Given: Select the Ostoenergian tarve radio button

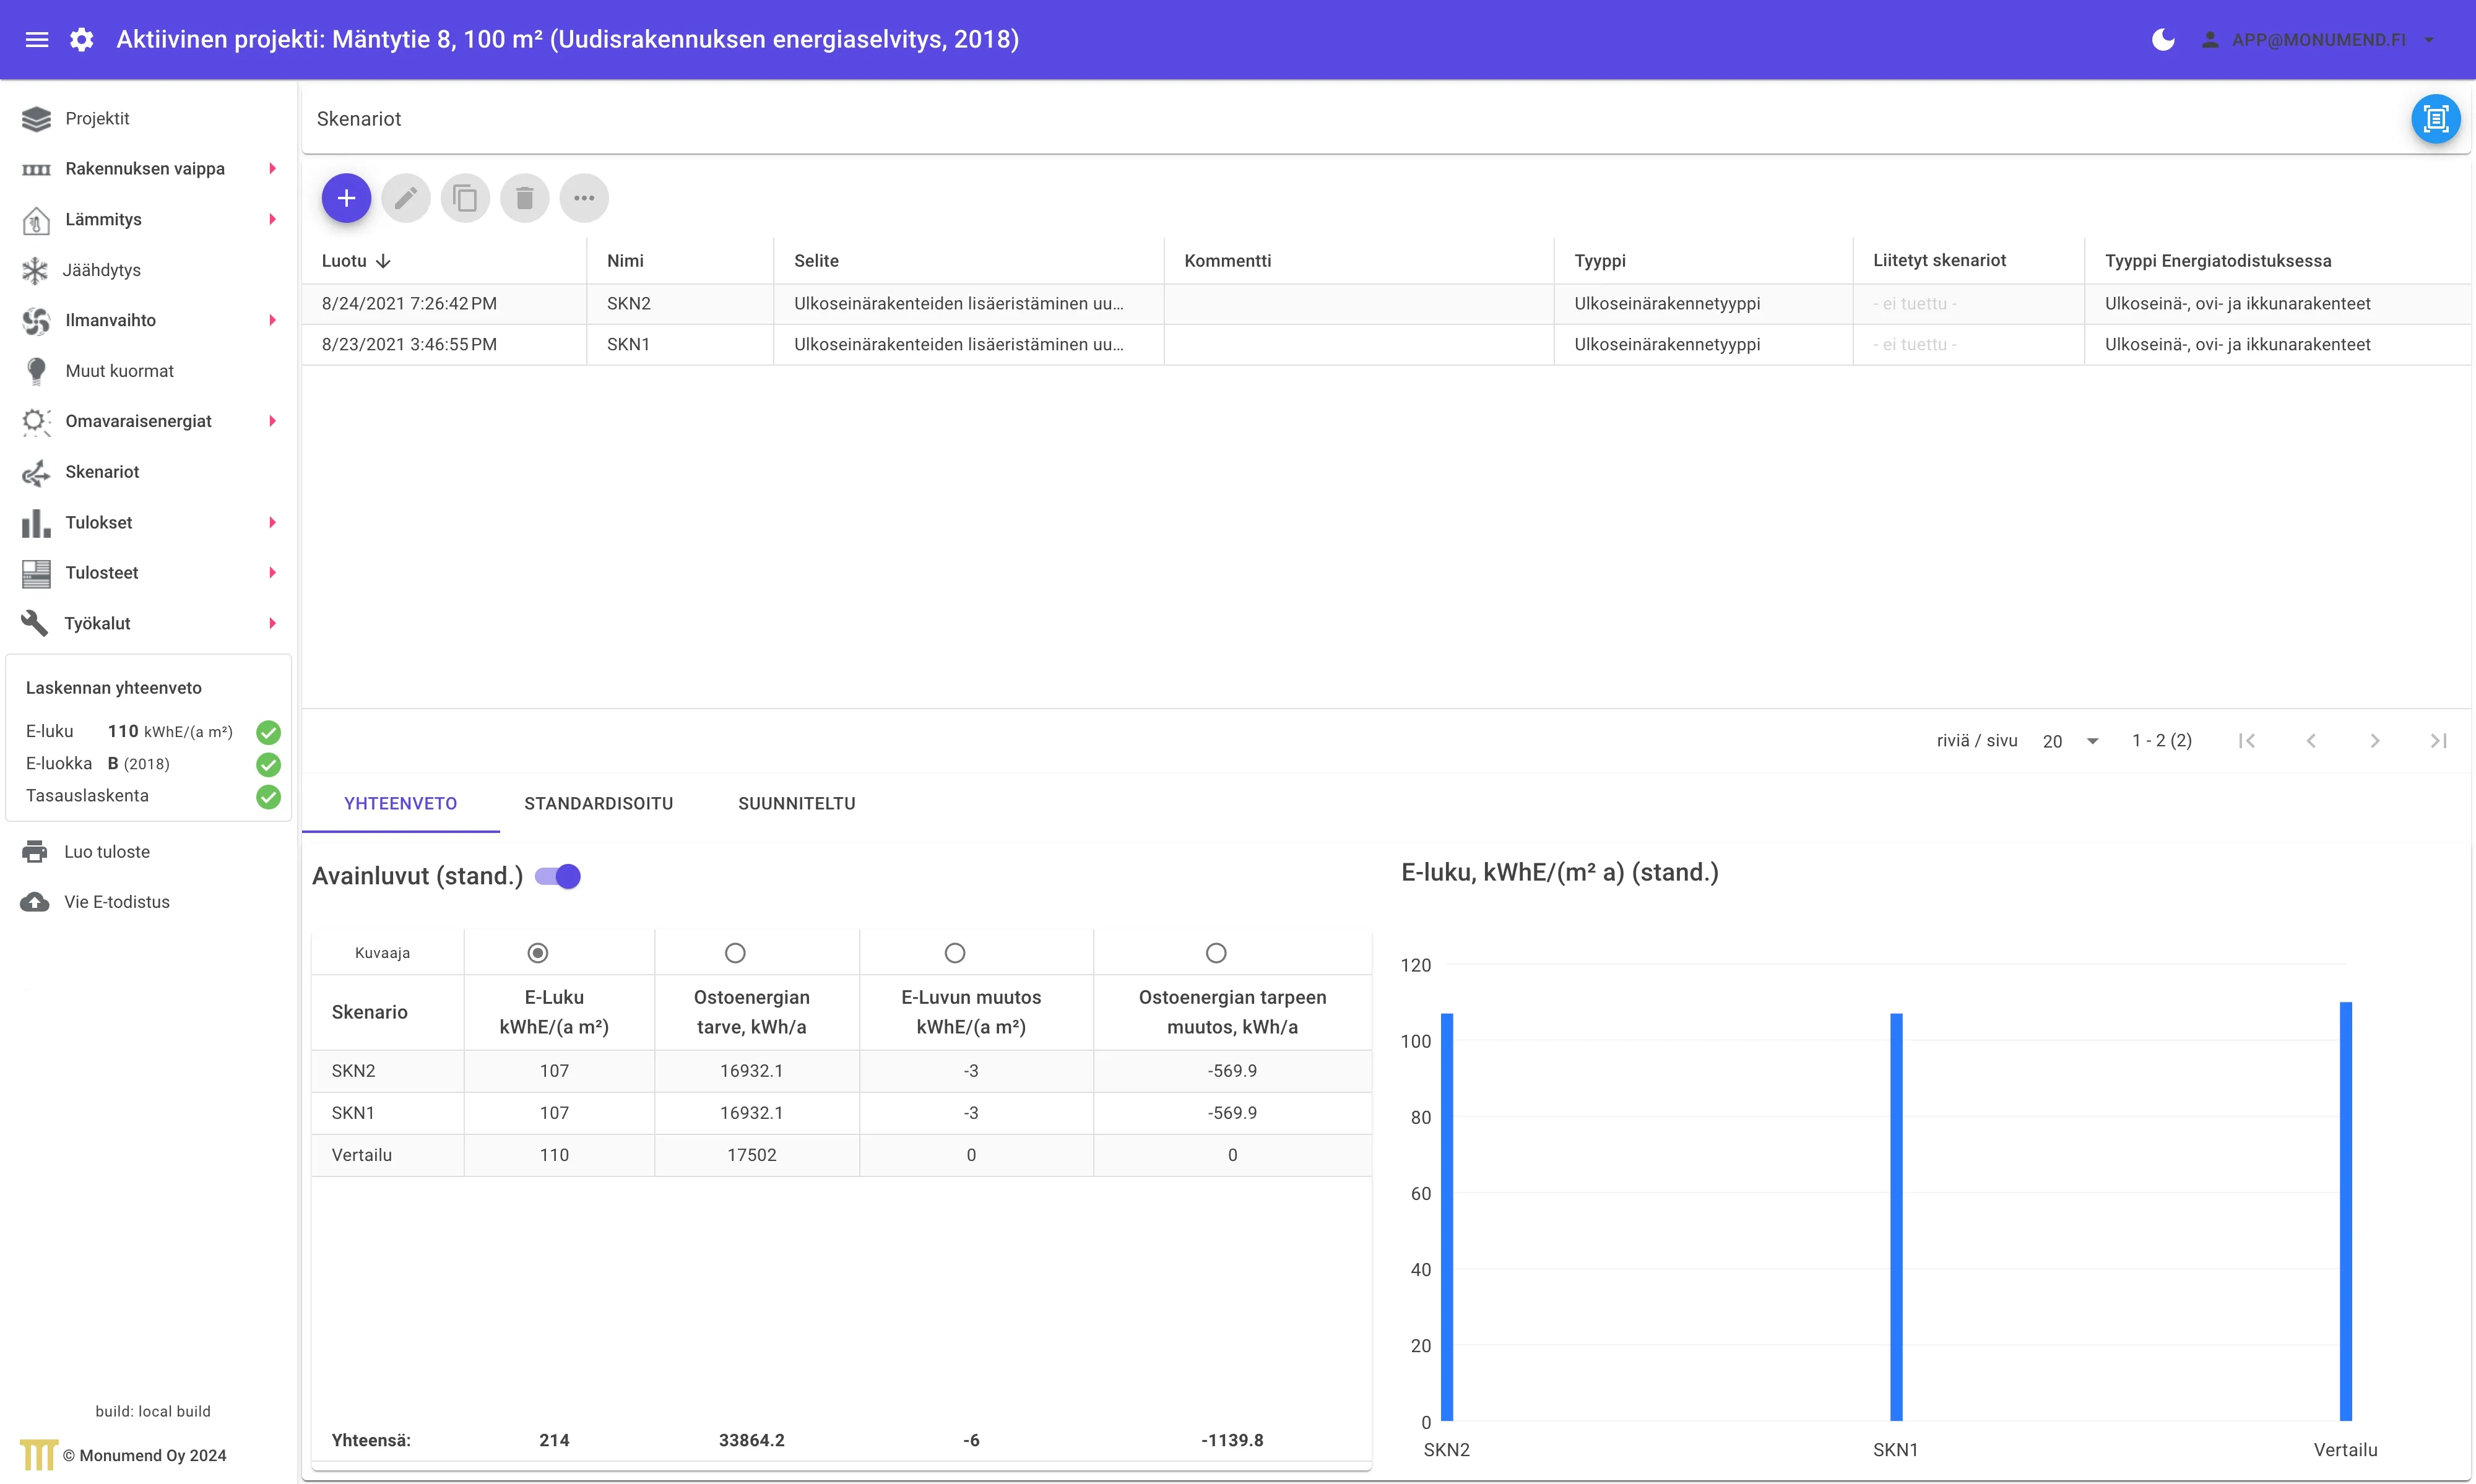Looking at the screenshot, I should pos(735,953).
